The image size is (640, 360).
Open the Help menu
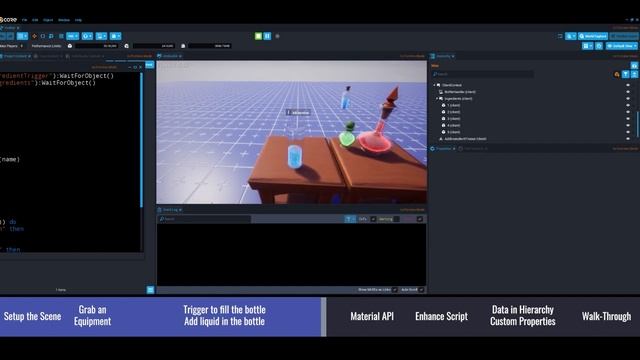(x=78, y=20)
